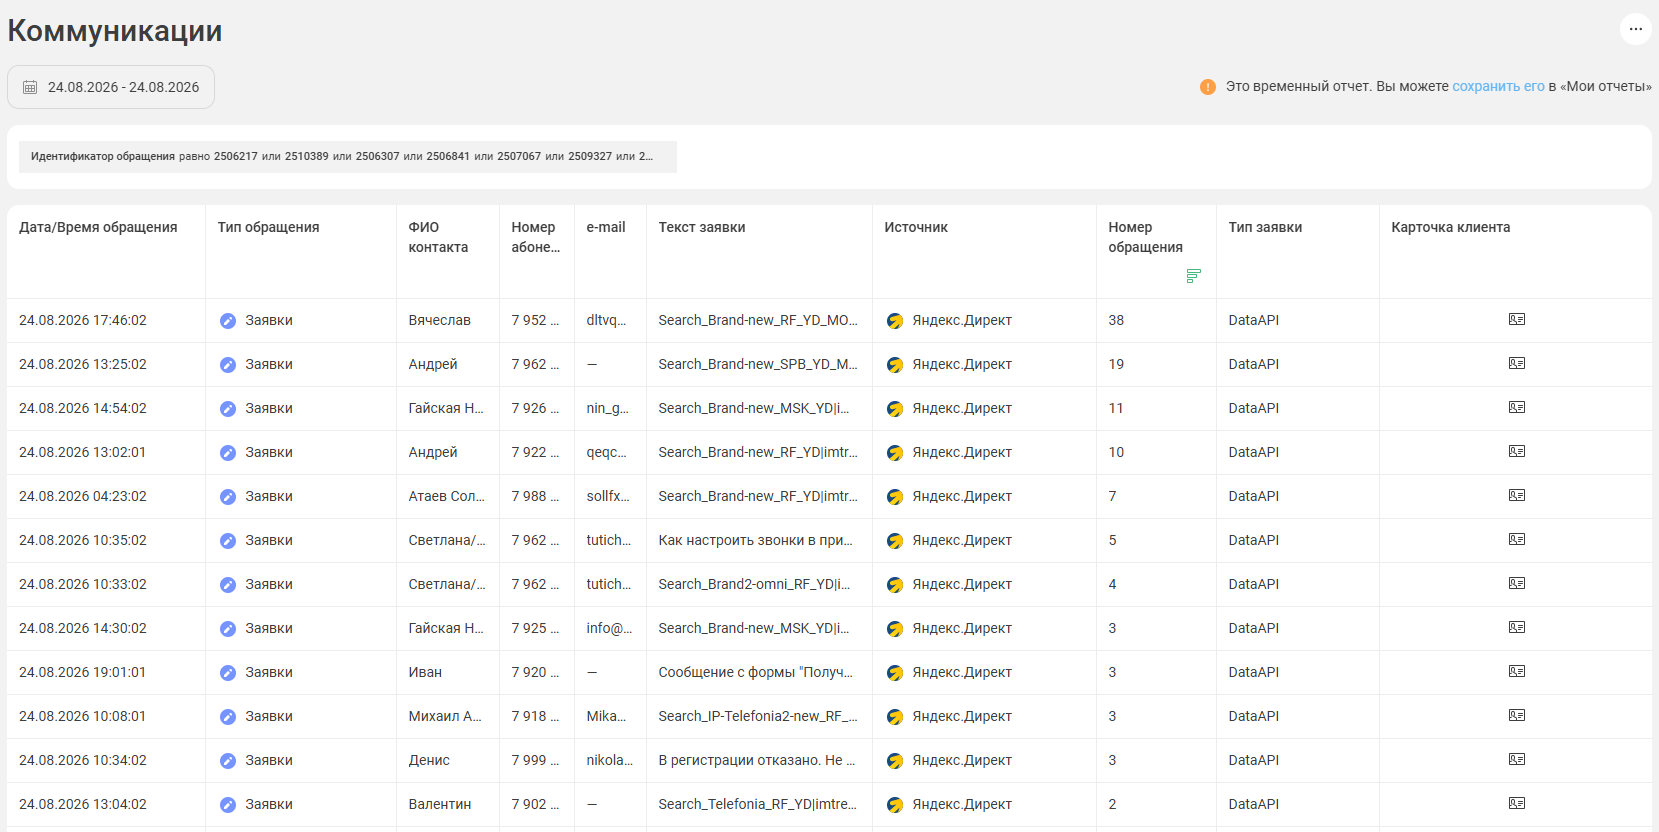Click e-mail sollfx... in Атаев row
This screenshot has height=832, width=1659.
point(608,496)
